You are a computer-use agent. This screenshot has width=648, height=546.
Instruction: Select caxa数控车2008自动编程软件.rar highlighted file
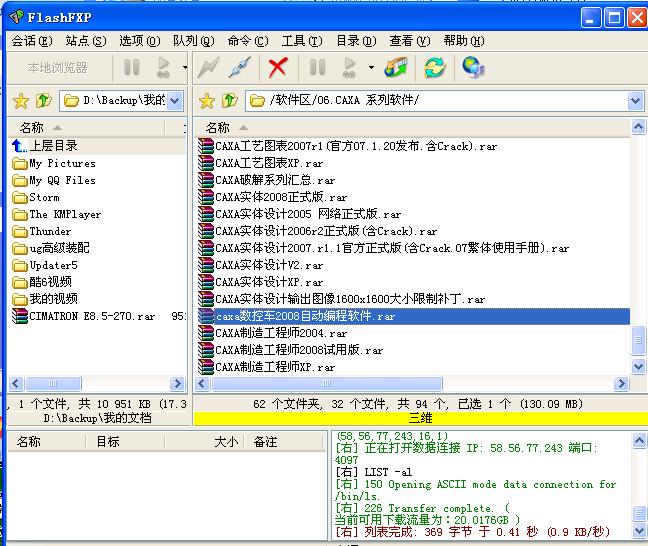413,317
